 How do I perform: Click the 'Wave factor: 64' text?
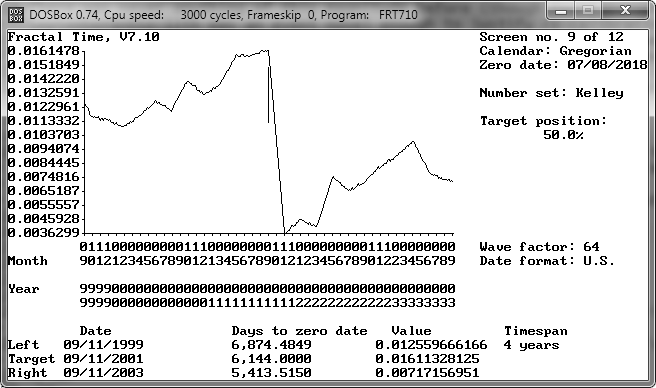[x=539, y=247]
